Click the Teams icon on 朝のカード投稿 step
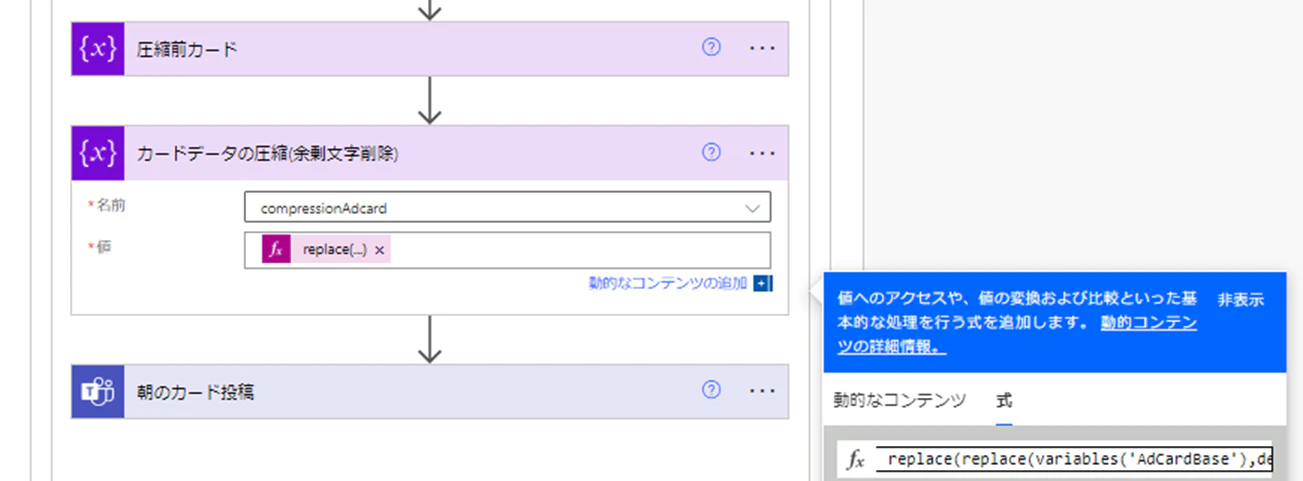The width and height of the screenshot is (1303, 481). click(x=97, y=391)
